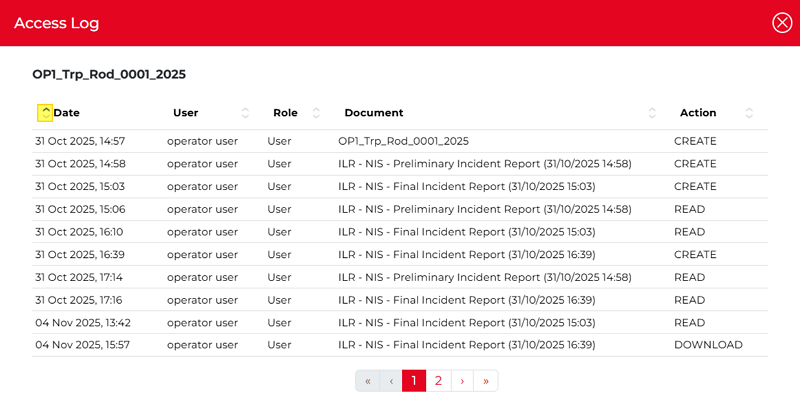Click operator user in the 16:39 row

(203, 255)
